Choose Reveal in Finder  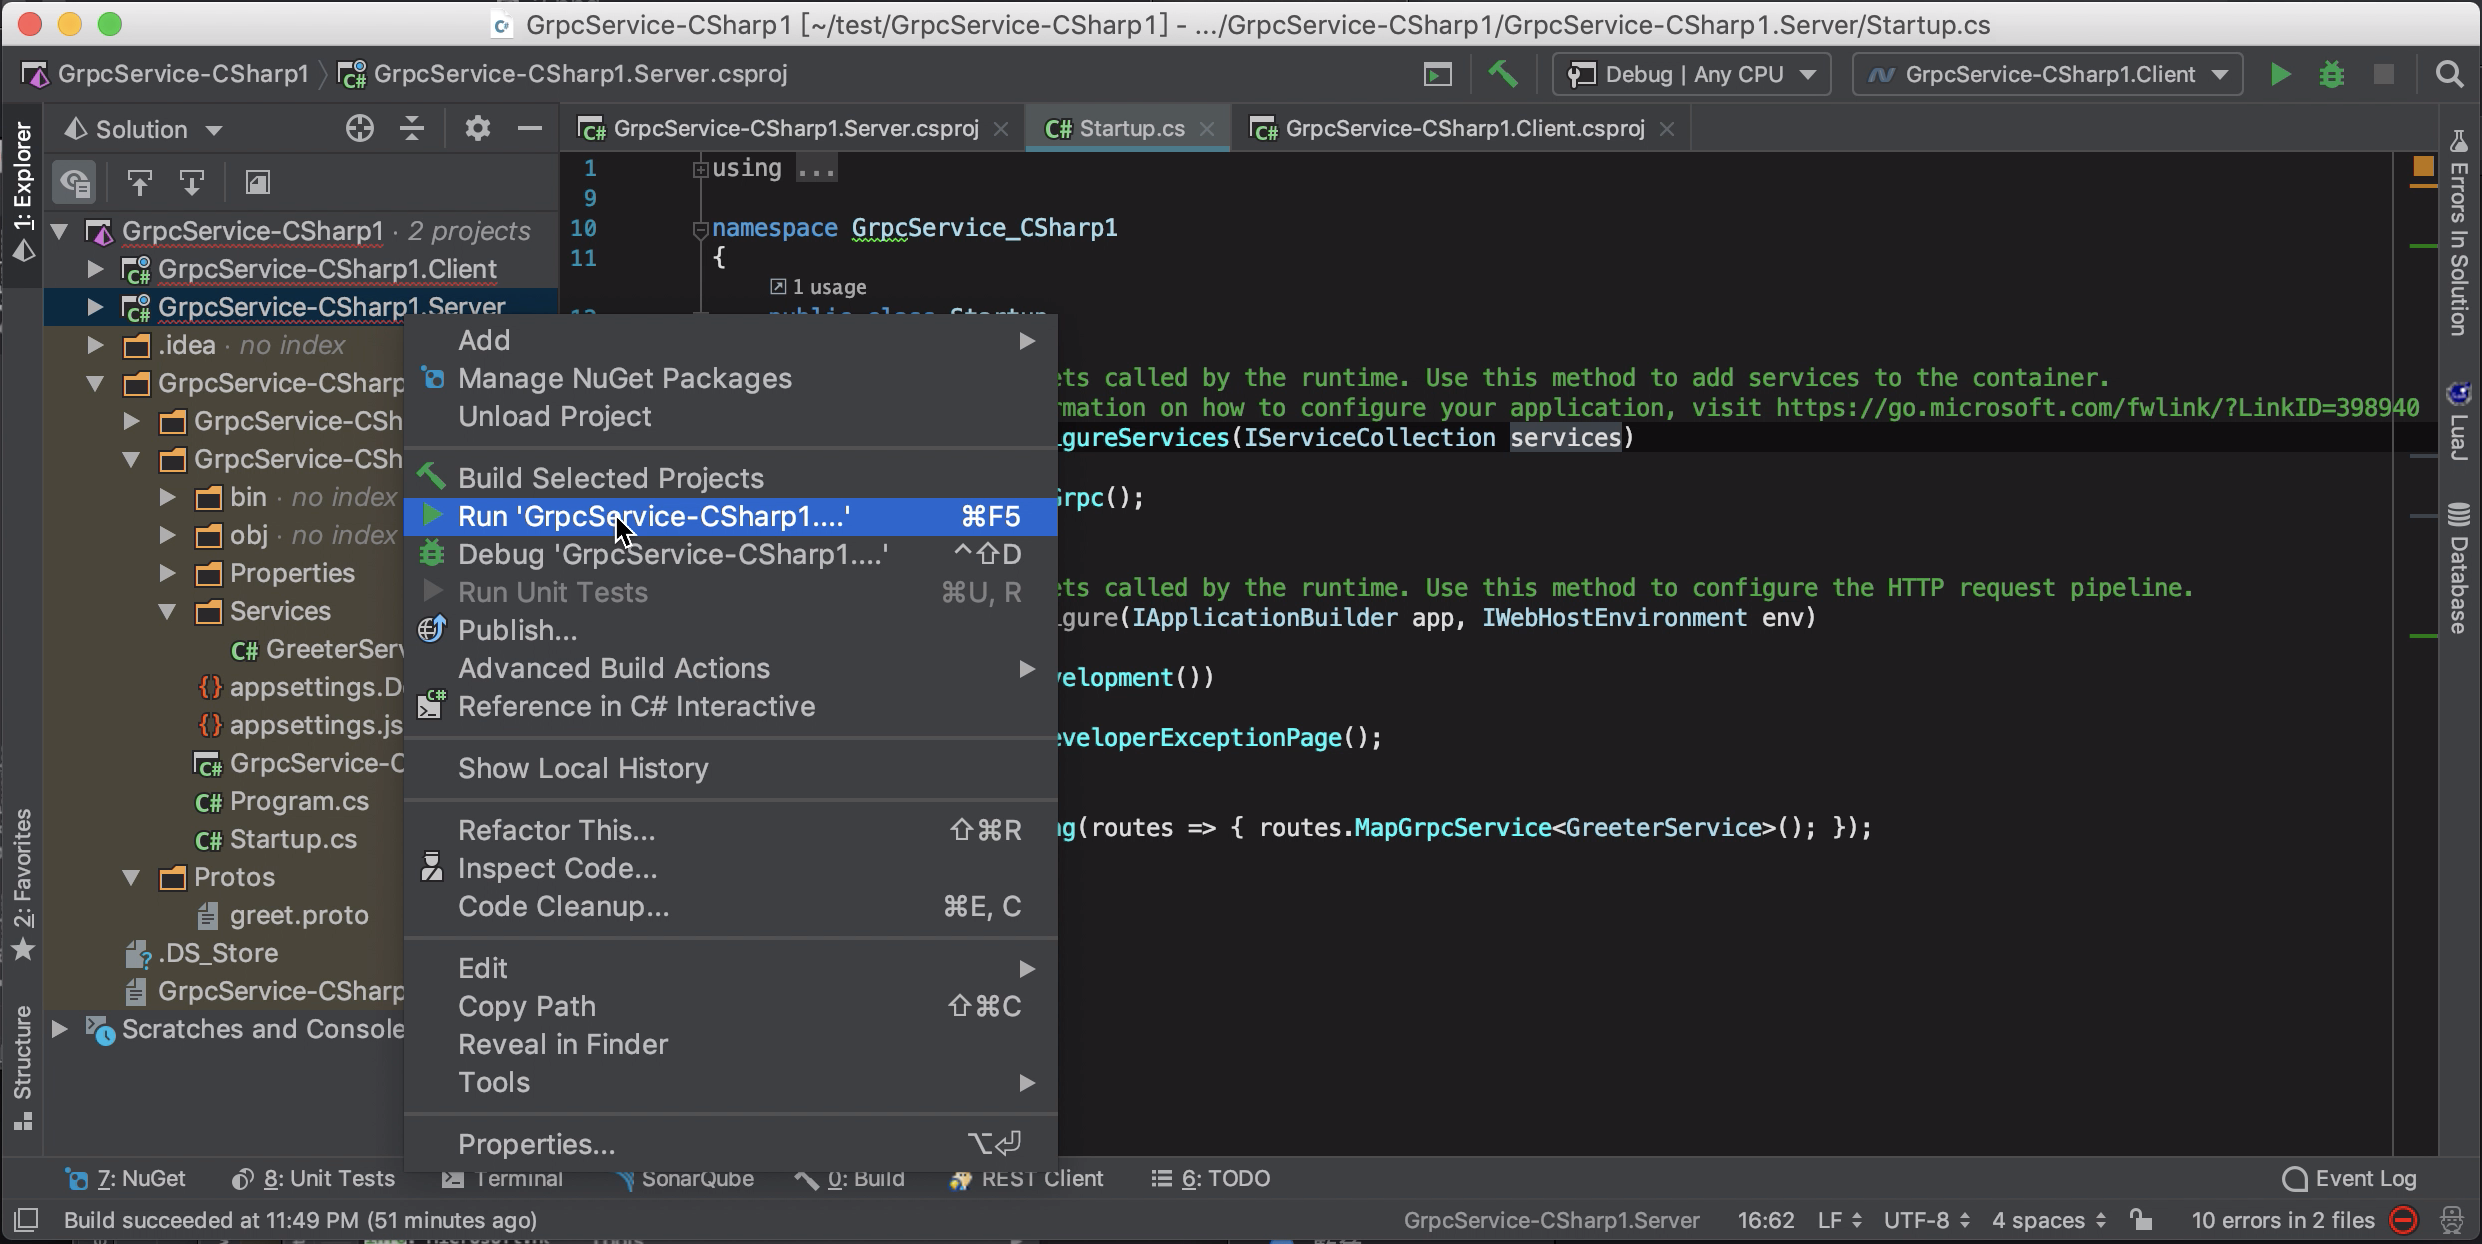(x=731, y=1044)
